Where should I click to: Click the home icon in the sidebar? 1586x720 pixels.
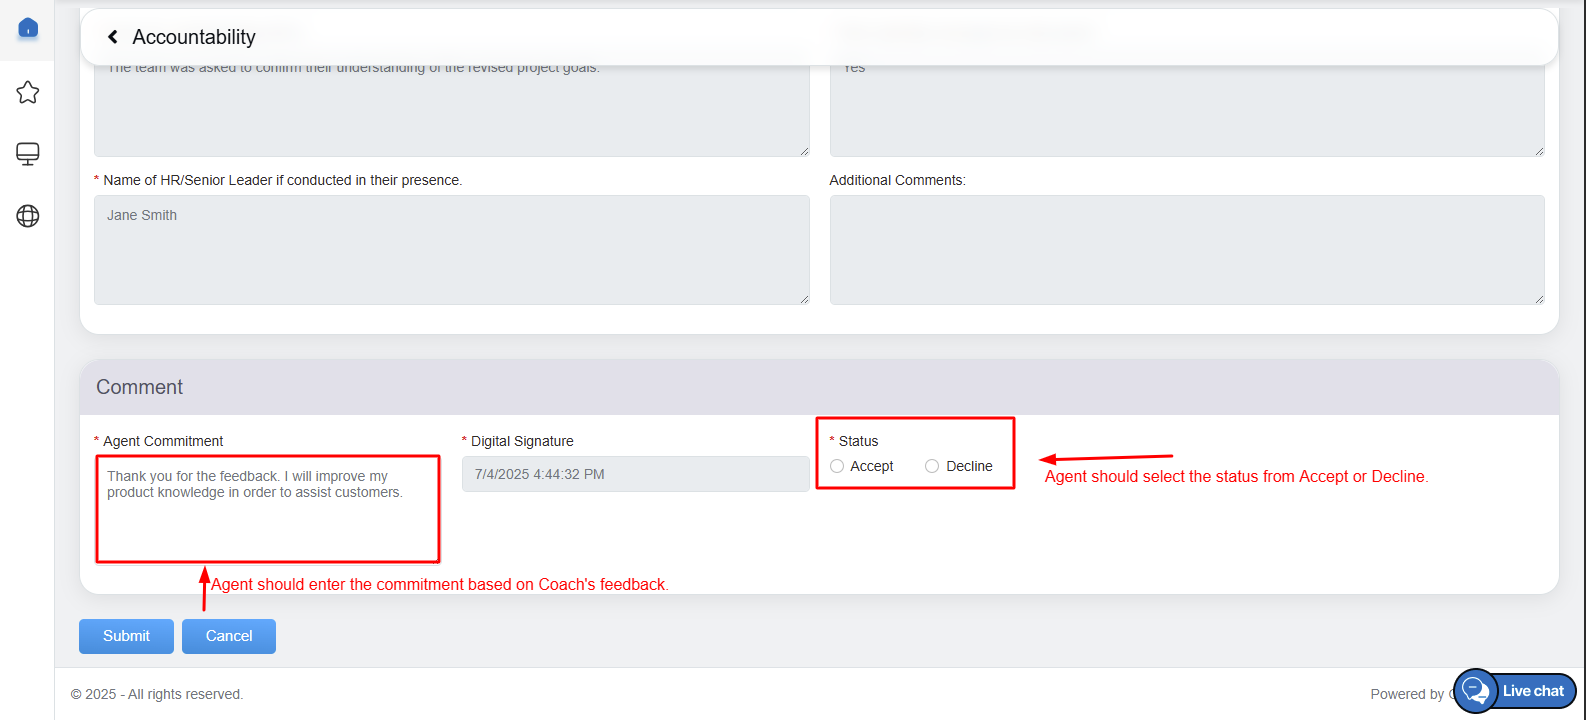pyautogui.click(x=28, y=29)
